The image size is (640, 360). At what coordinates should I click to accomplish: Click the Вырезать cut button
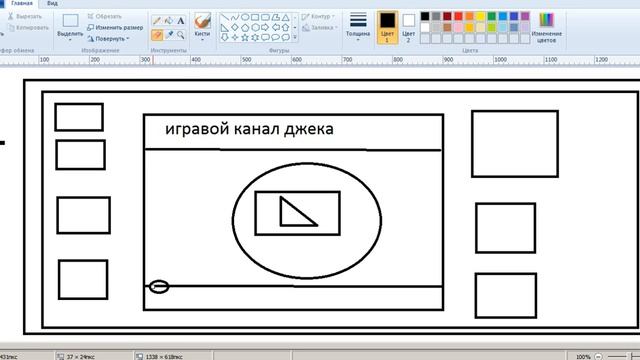point(24,16)
